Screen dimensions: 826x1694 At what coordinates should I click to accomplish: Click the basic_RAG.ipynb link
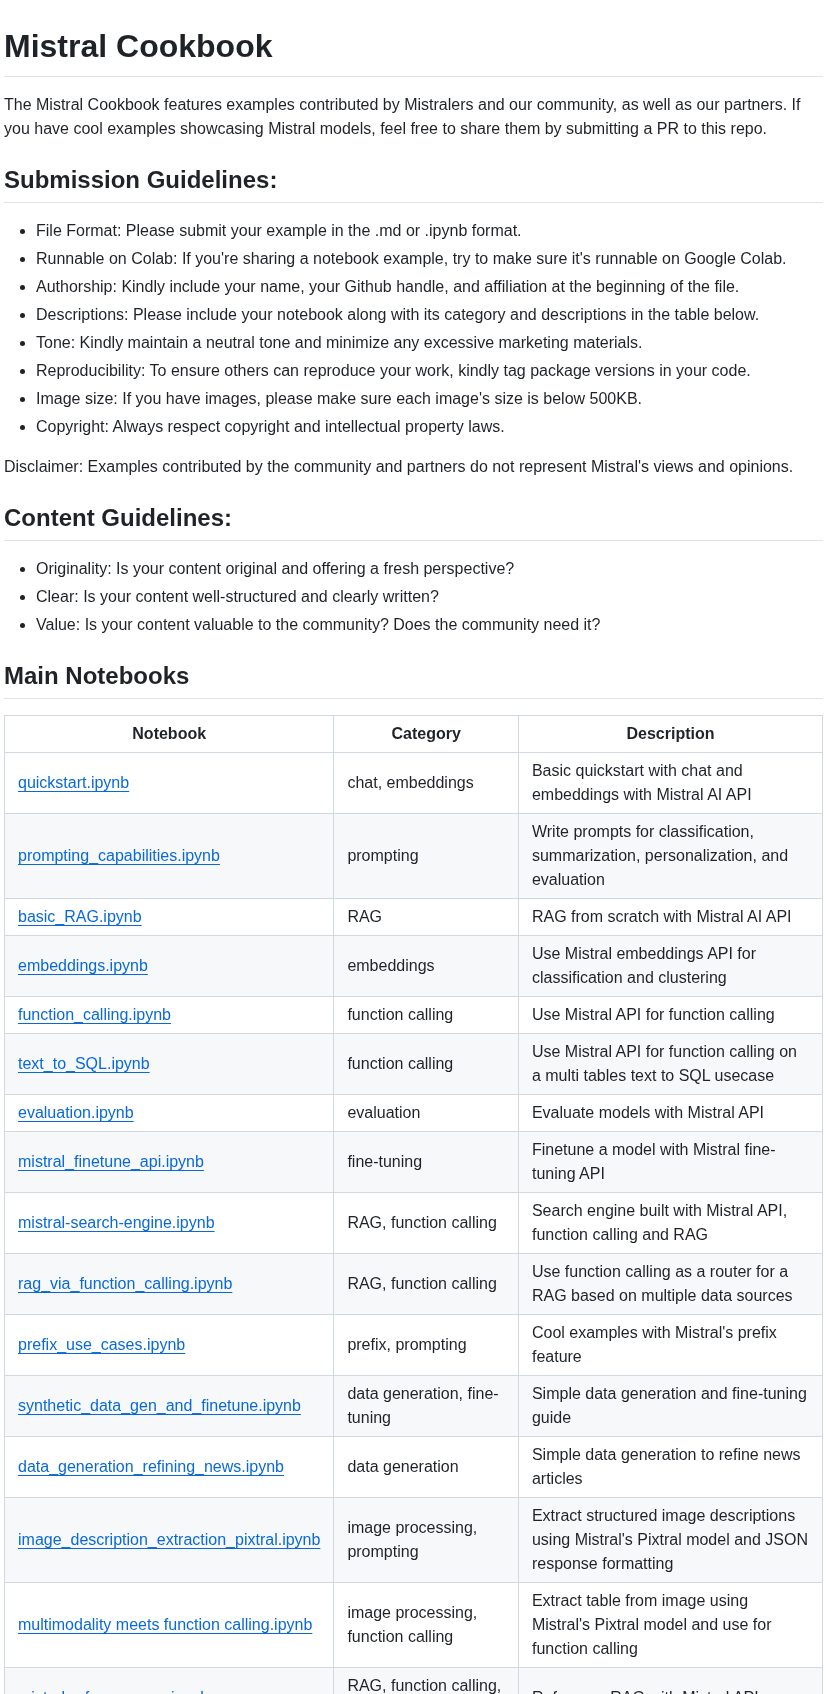80,917
